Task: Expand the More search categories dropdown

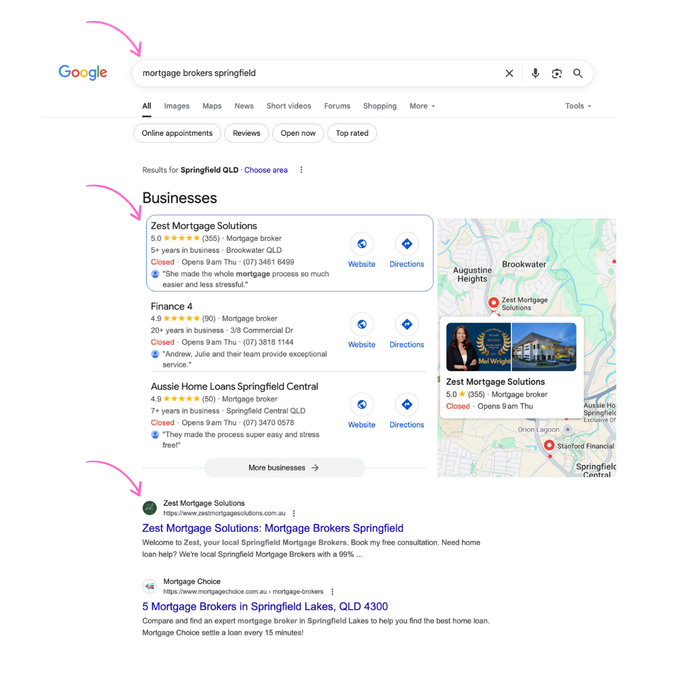Action: pos(422,106)
